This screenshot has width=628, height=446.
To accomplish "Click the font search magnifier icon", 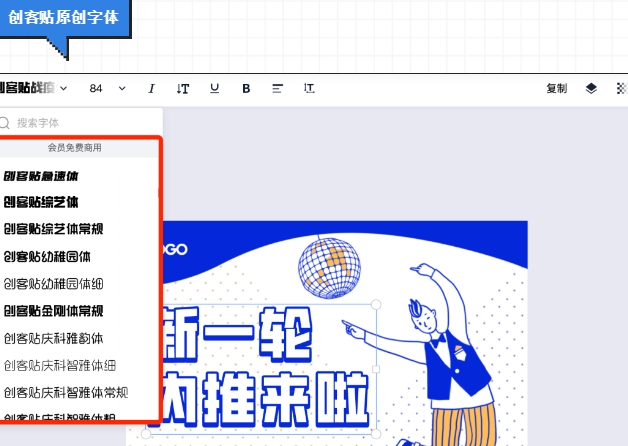I will coord(4,123).
